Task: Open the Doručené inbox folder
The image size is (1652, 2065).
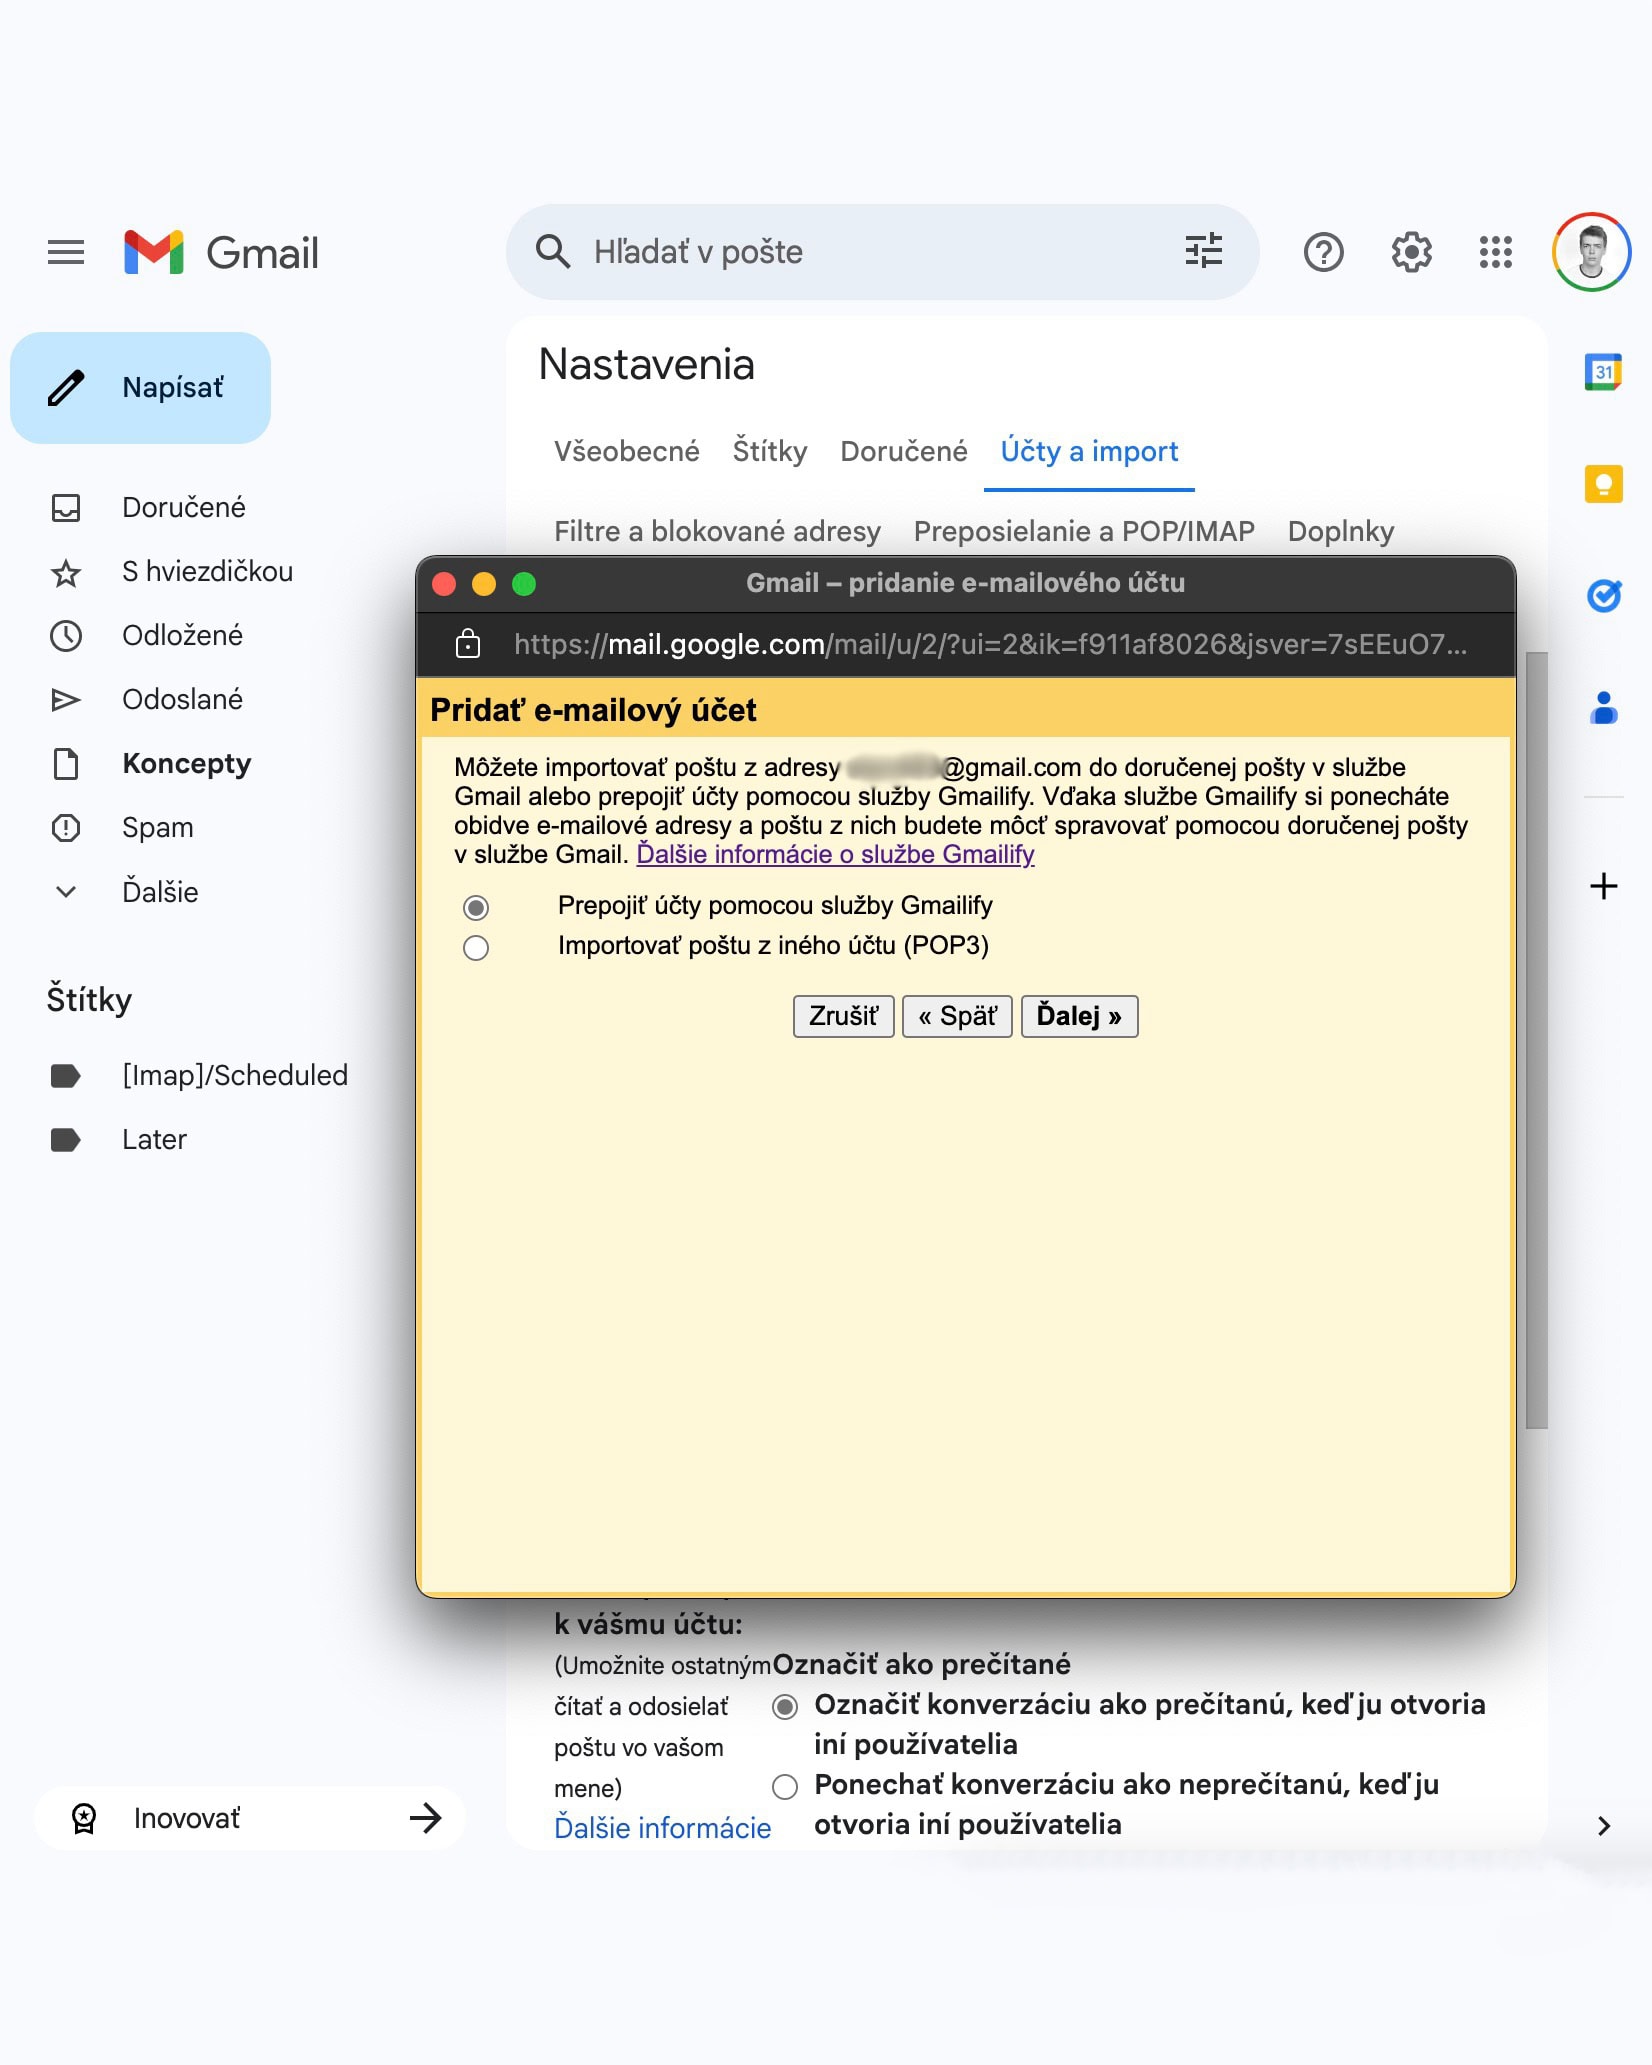Action: coord(183,507)
